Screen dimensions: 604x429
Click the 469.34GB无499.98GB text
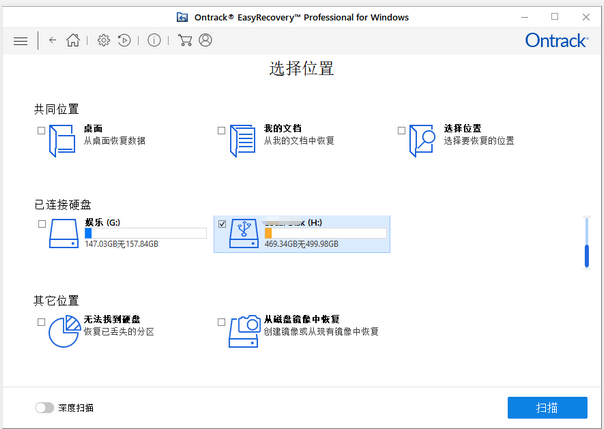(302, 244)
